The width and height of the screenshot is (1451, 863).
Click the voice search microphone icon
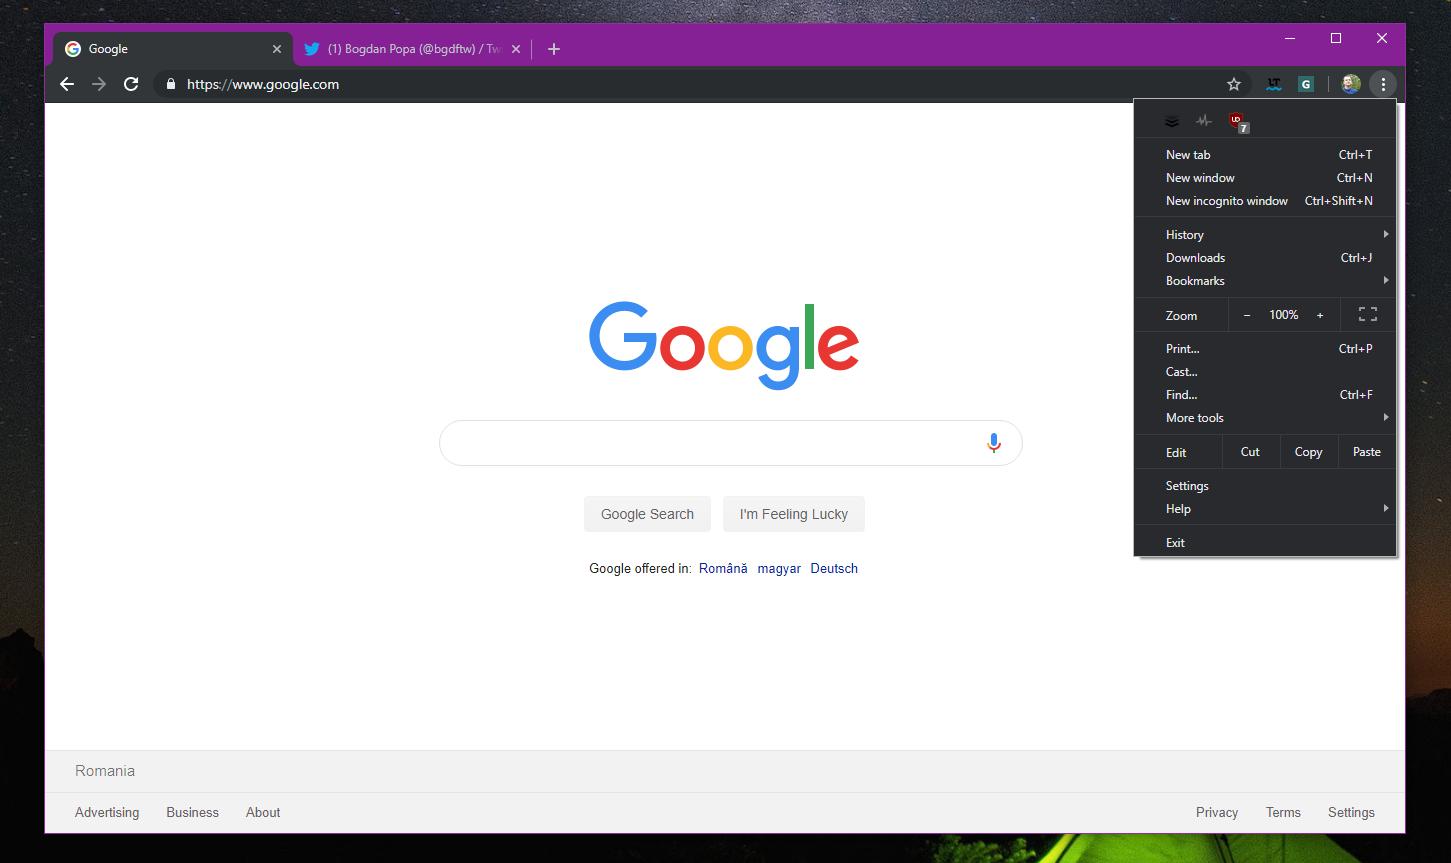click(993, 443)
